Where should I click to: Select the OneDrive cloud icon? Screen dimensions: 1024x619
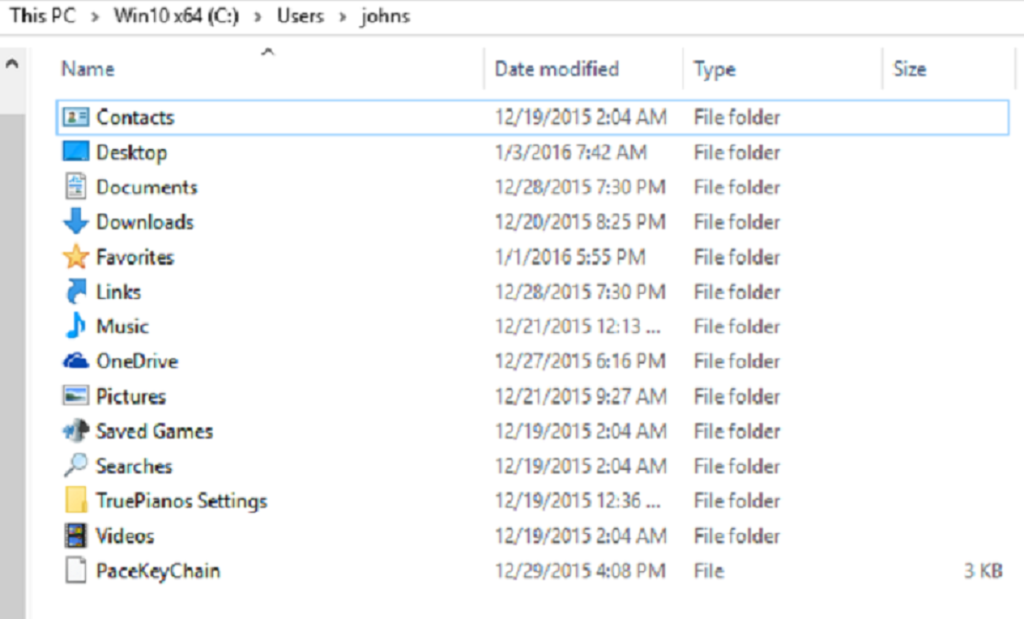coord(76,361)
